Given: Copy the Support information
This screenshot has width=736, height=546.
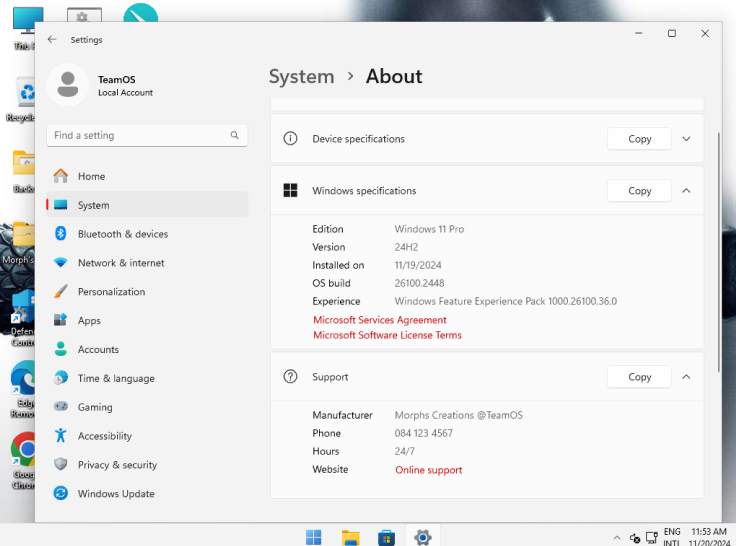Looking at the screenshot, I should 639,377.
